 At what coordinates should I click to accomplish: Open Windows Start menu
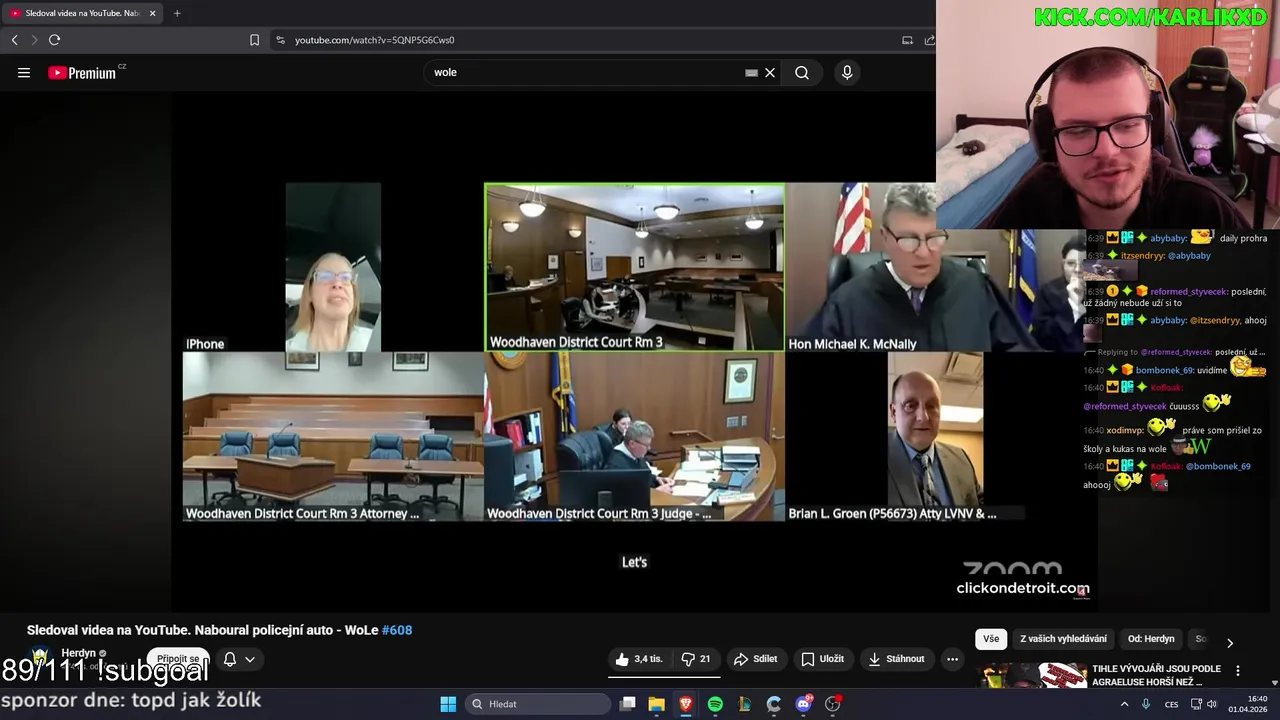[448, 704]
